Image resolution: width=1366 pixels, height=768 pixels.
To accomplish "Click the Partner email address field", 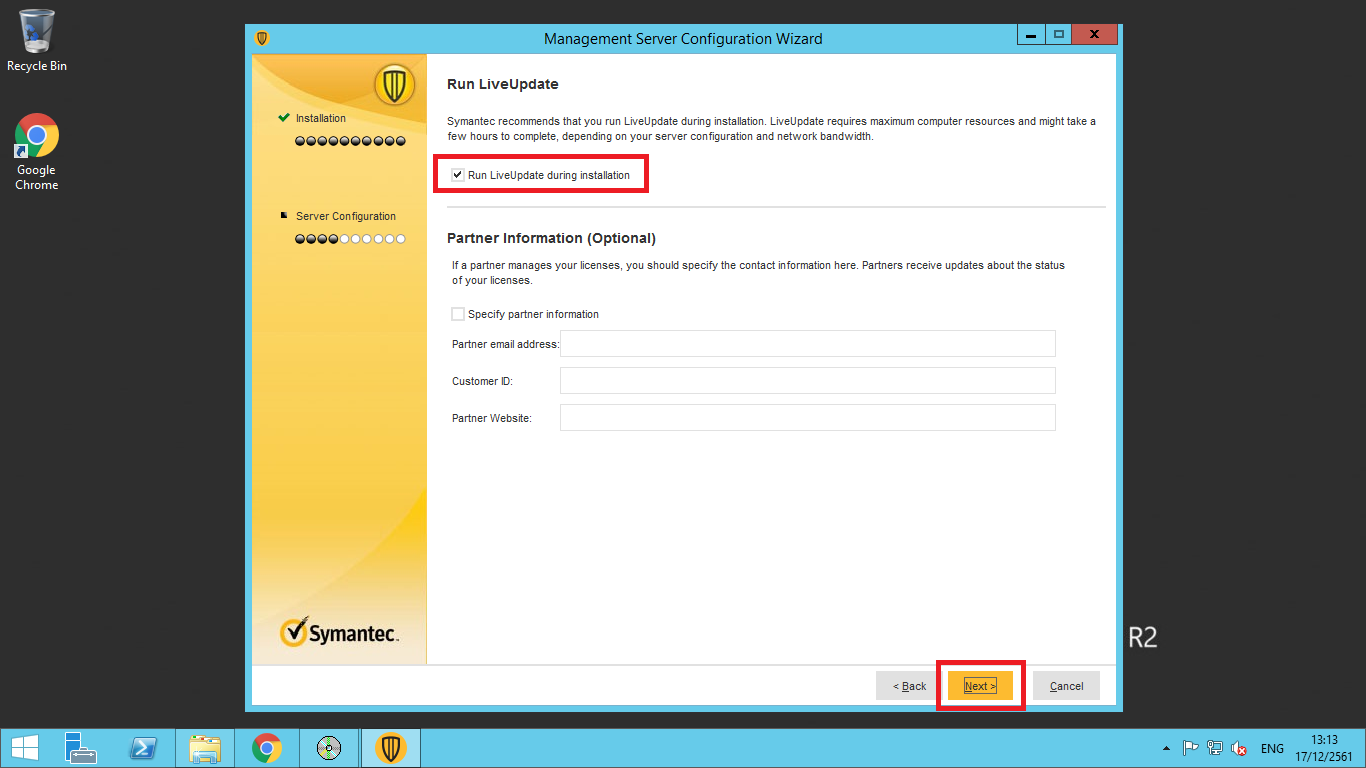I will pos(807,344).
